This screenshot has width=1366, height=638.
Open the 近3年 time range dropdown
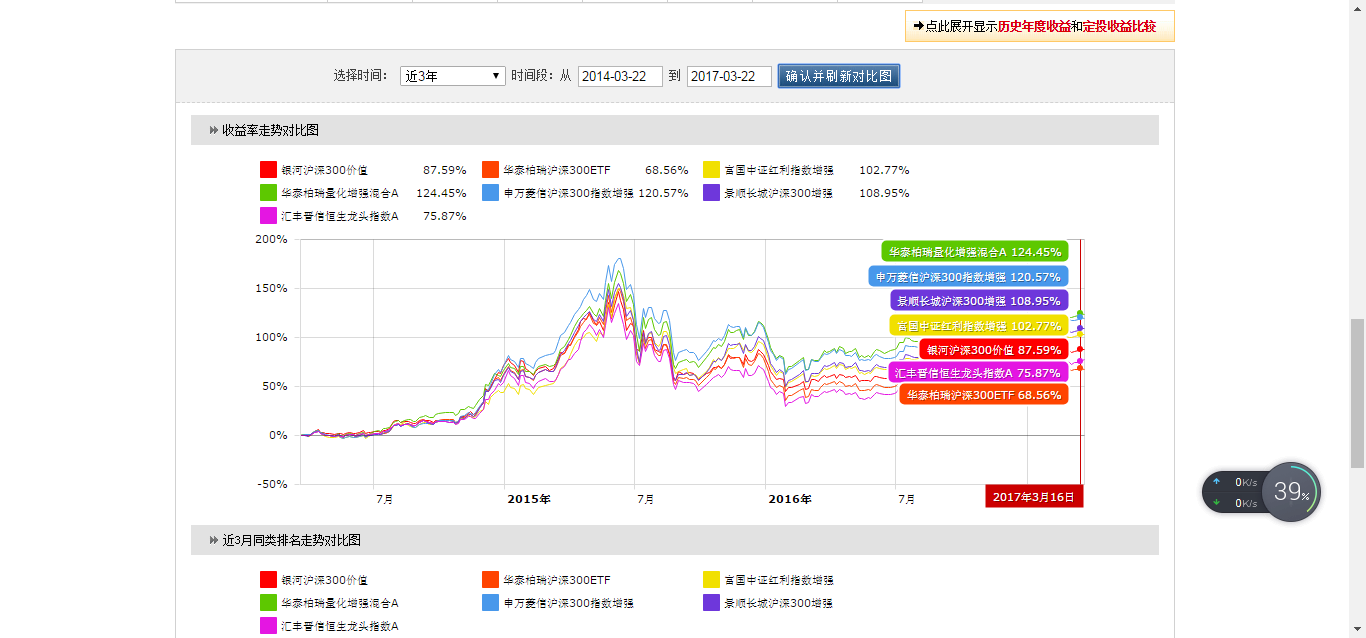452,75
